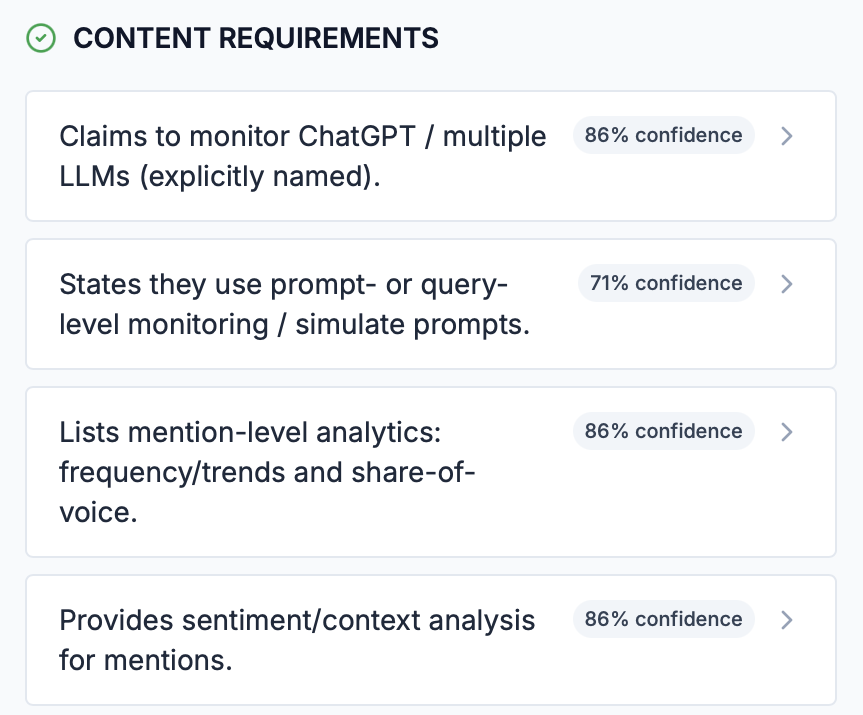Click the "for mentions." text line
863x715 pixels.
[146, 661]
